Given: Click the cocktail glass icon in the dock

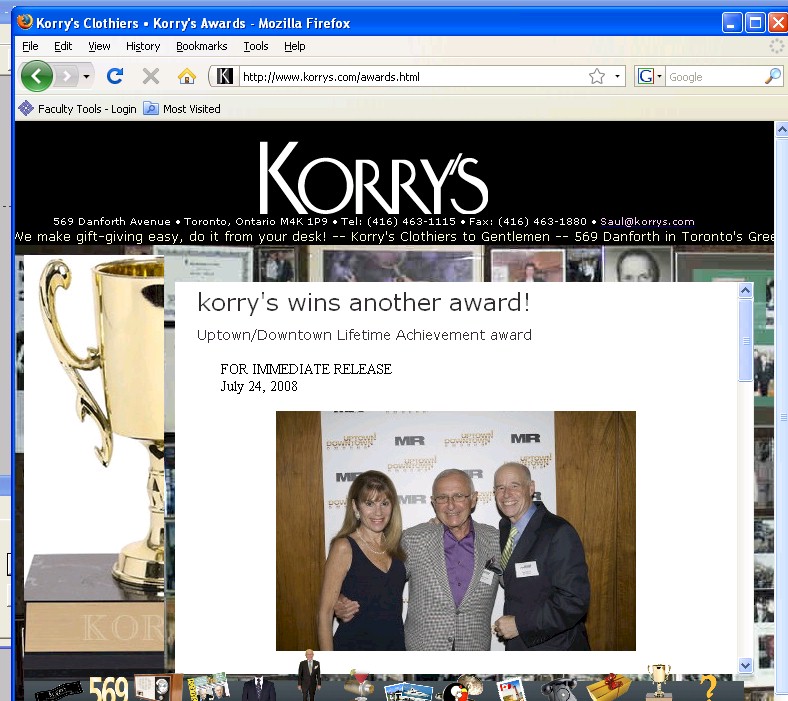Looking at the screenshot, I should coord(358,684).
